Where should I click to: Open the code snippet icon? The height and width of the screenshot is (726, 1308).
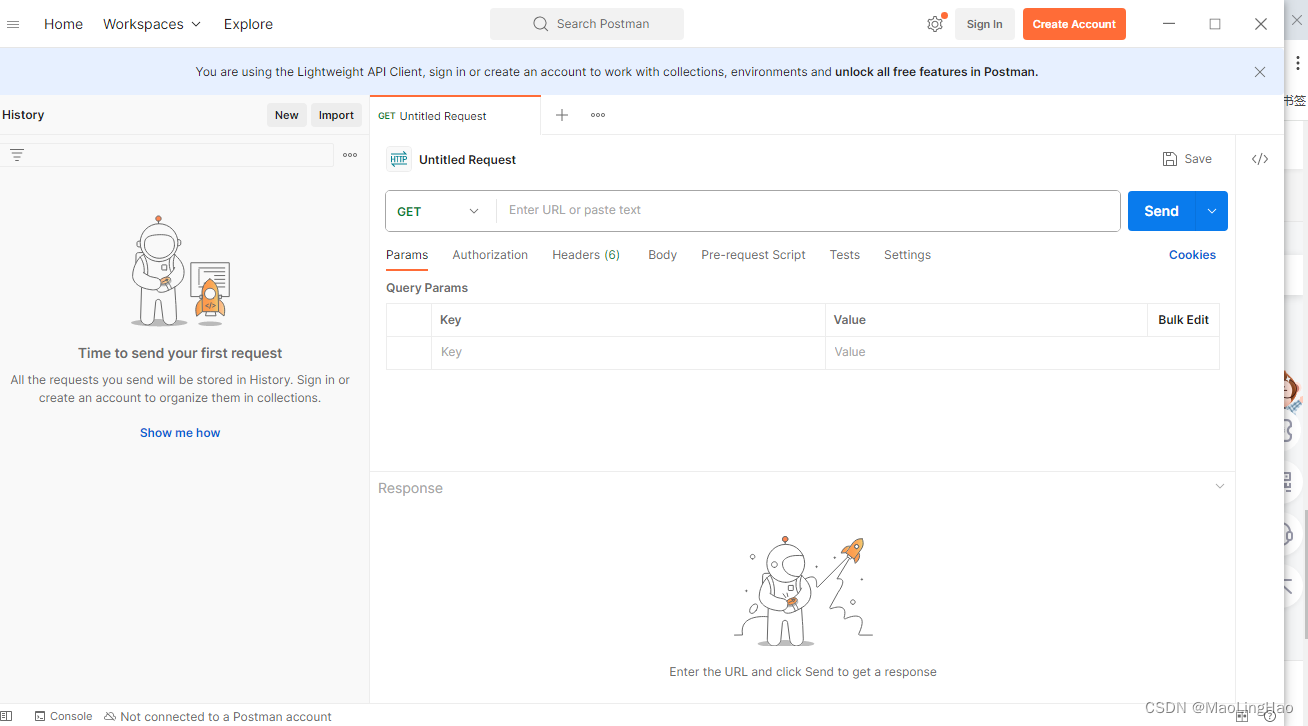(1260, 159)
